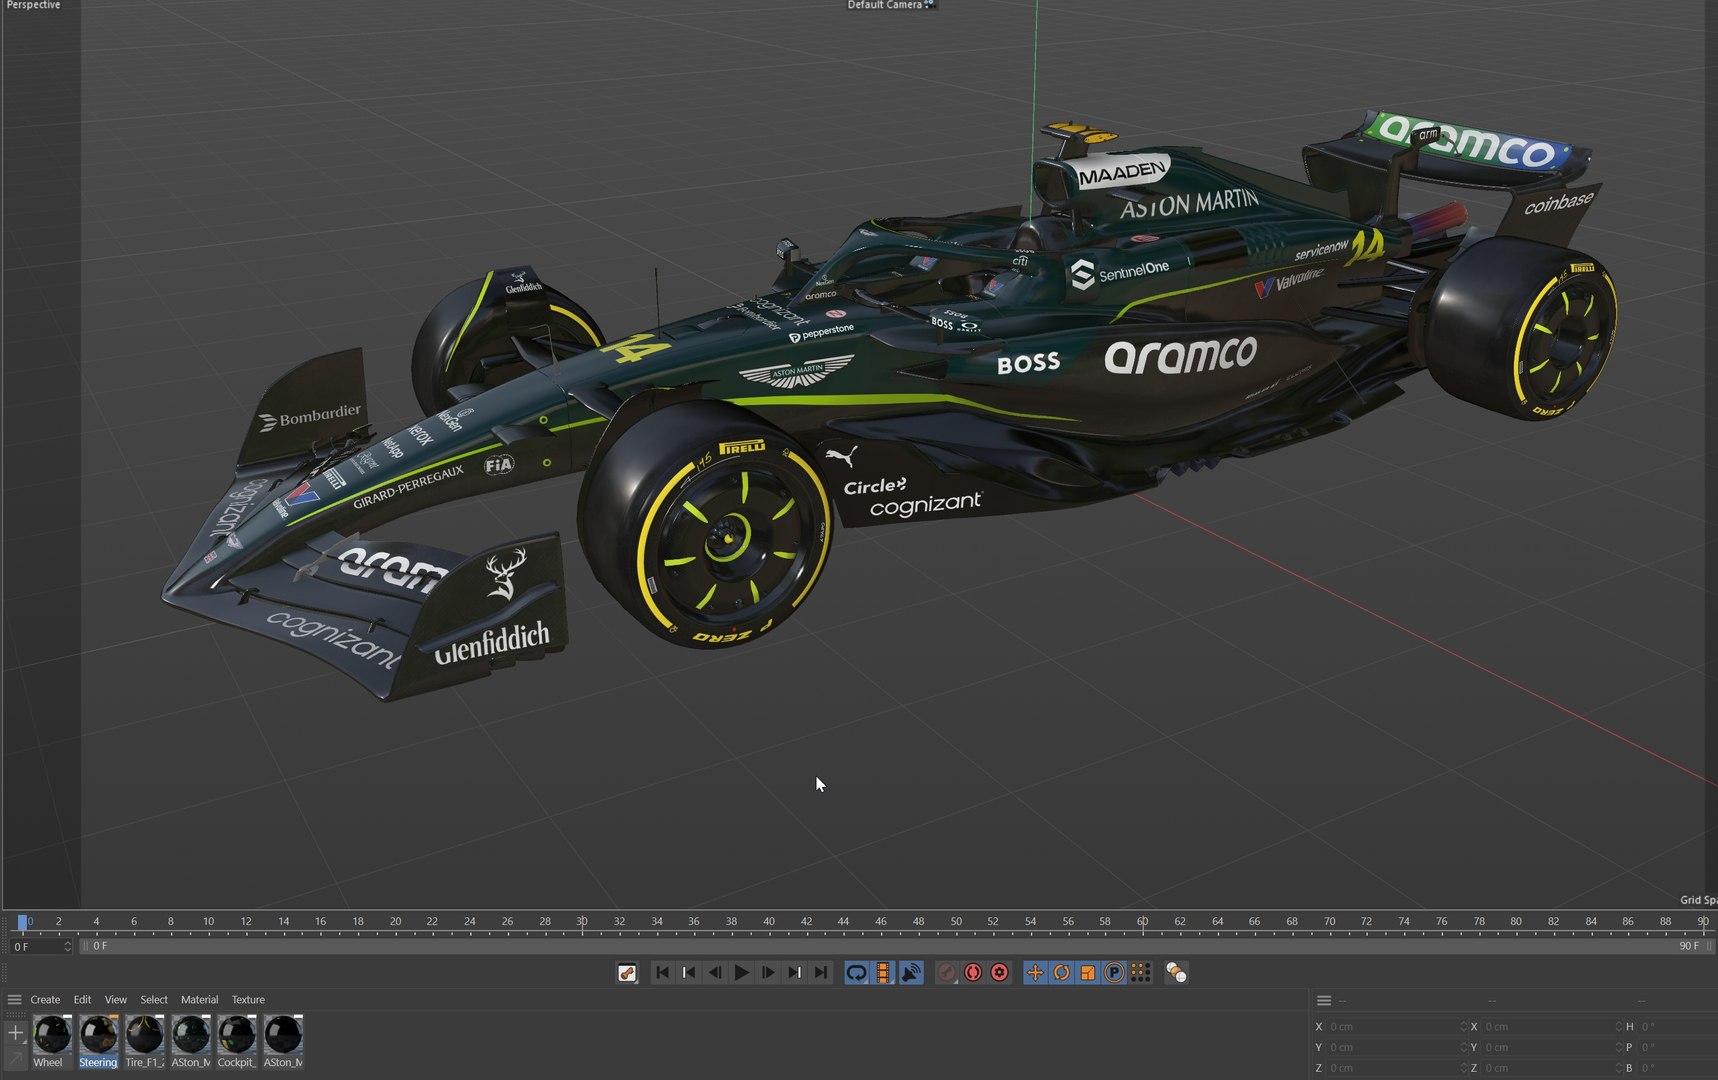Jump to the previous key frame
The image size is (1718, 1080).
click(x=688, y=972)
